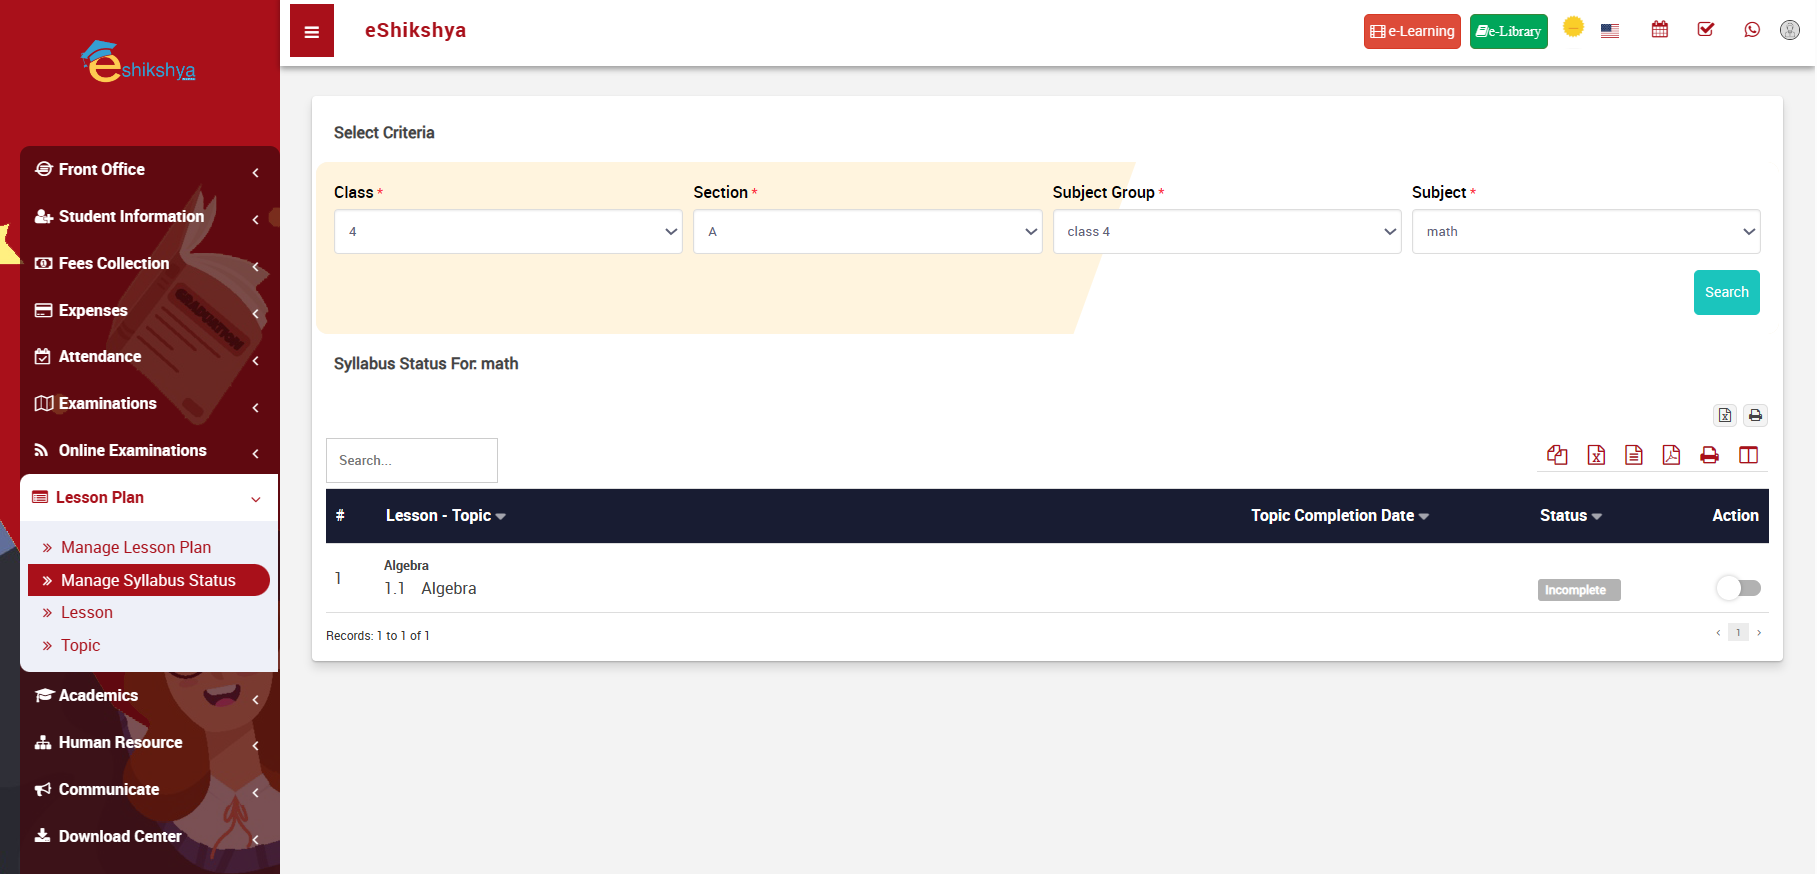Open the WhatsApp icon in header

1752,30
